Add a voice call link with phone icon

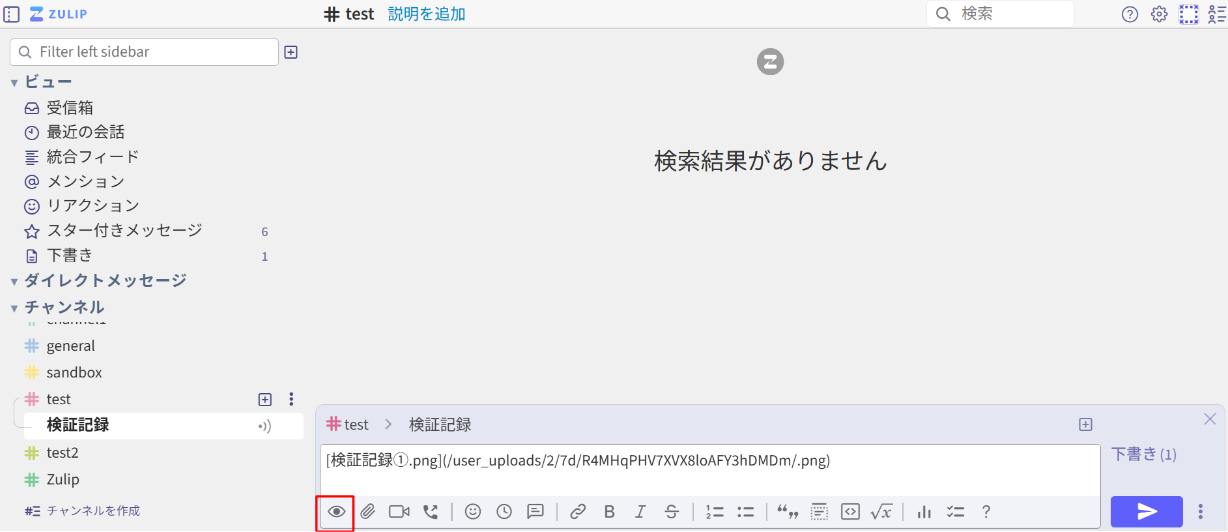pos(430,512)
